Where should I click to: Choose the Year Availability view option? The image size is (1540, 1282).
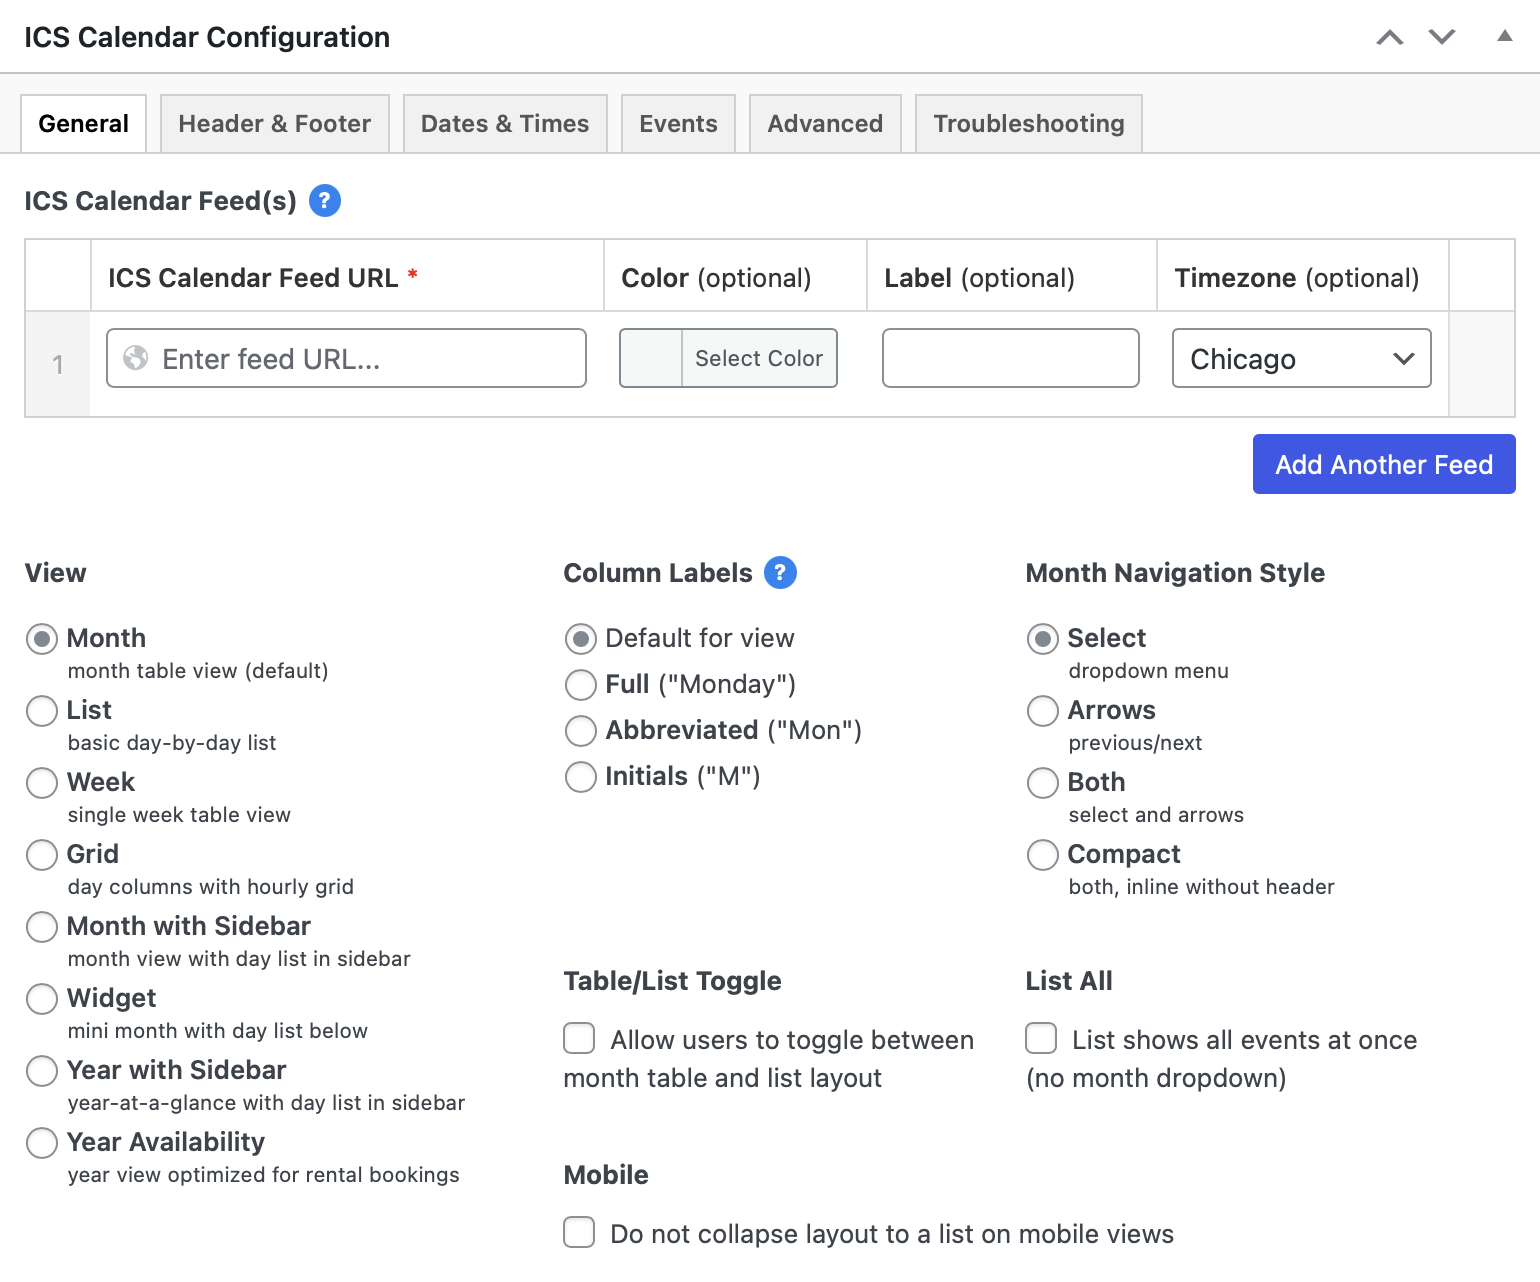click(x=42, y=1143)
